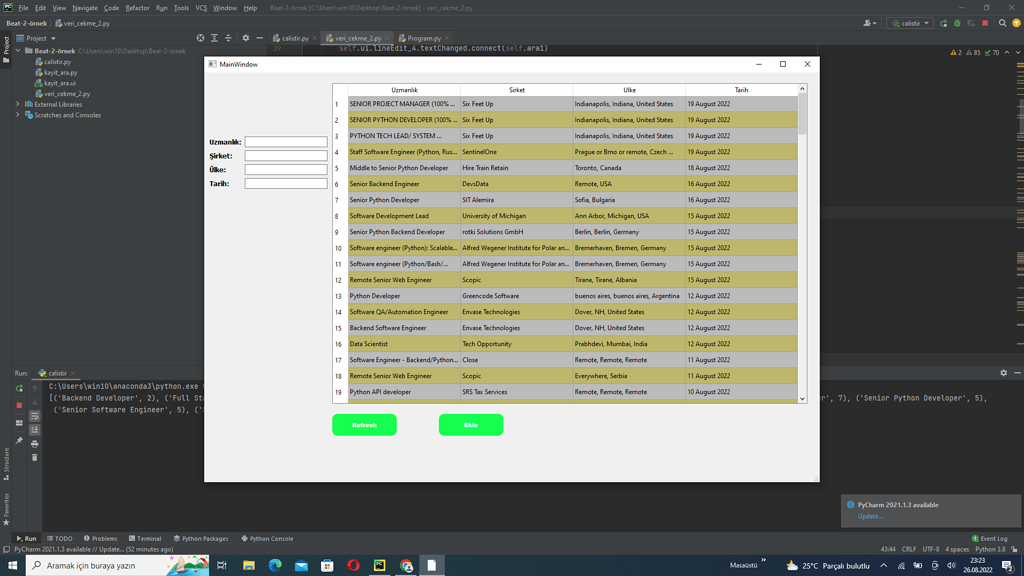Click Tarih input field
The image size is (1024, 576).
[286, 184]
